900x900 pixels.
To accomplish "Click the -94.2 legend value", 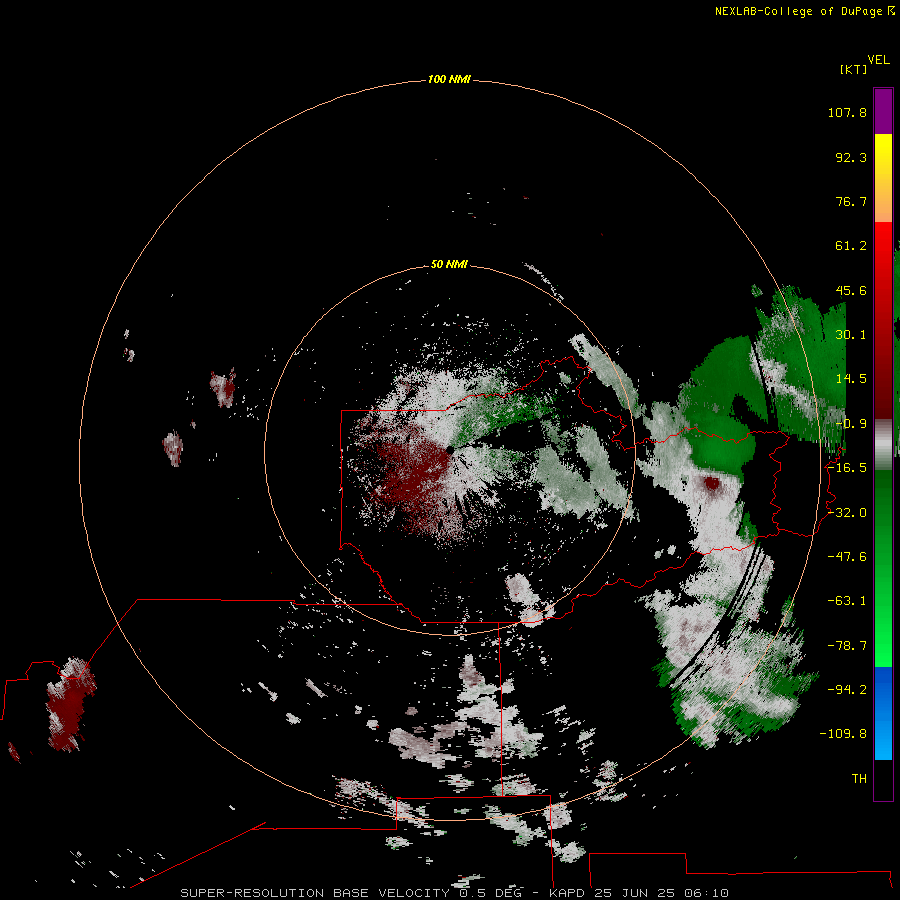I will coord(847,690).
